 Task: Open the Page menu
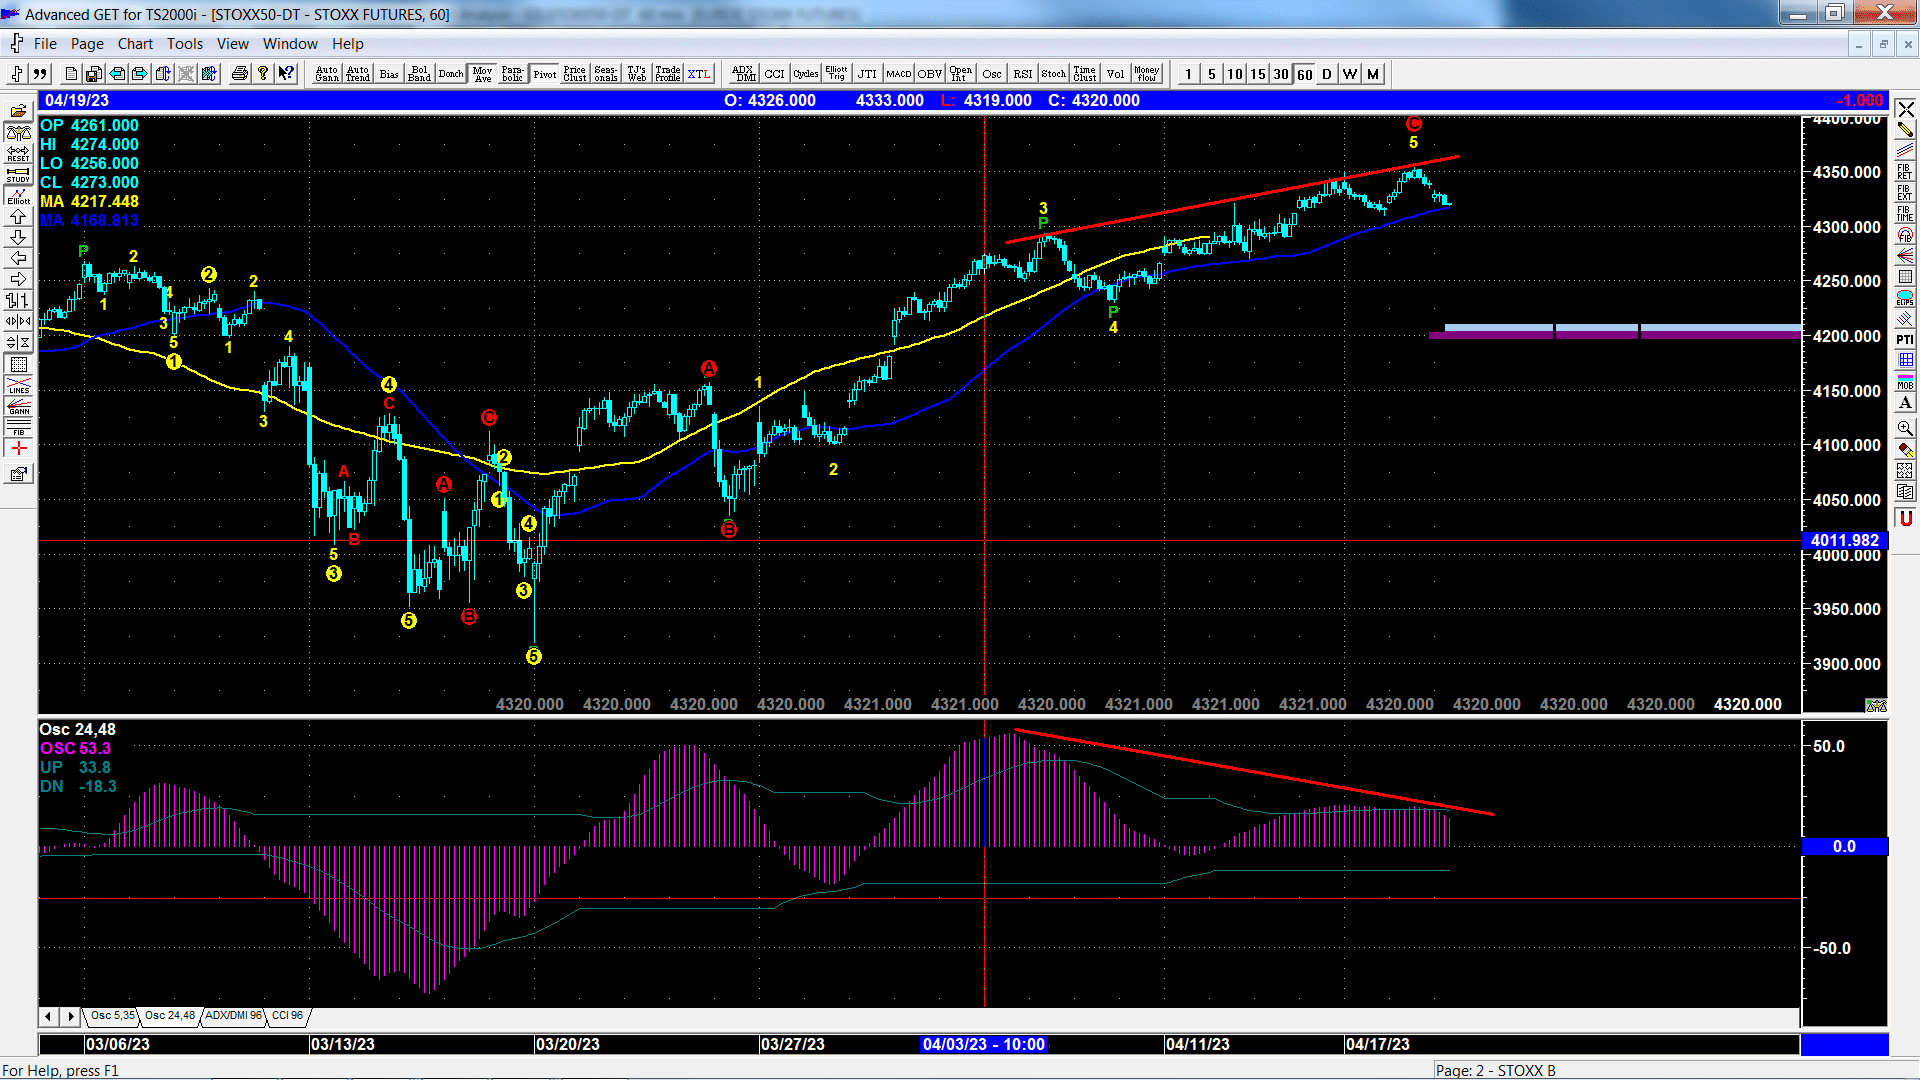87,44
